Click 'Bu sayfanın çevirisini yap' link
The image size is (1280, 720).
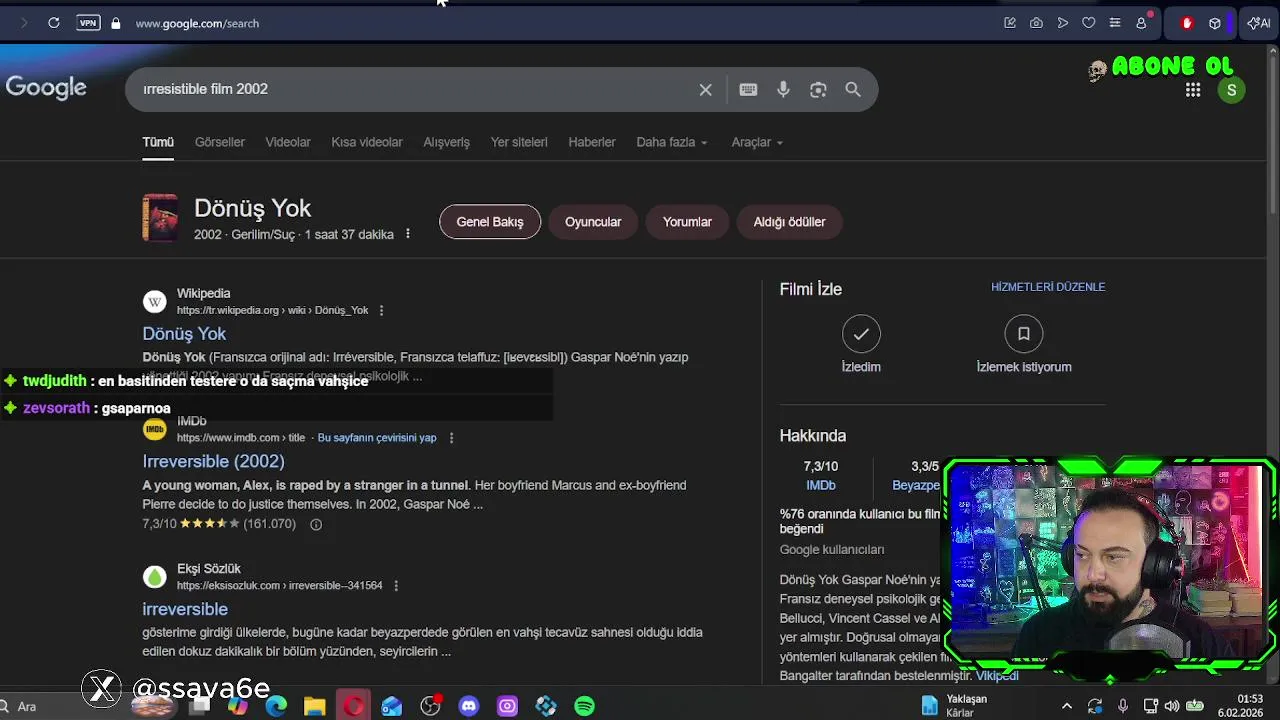pyautogui.click(x=377, y=438)
